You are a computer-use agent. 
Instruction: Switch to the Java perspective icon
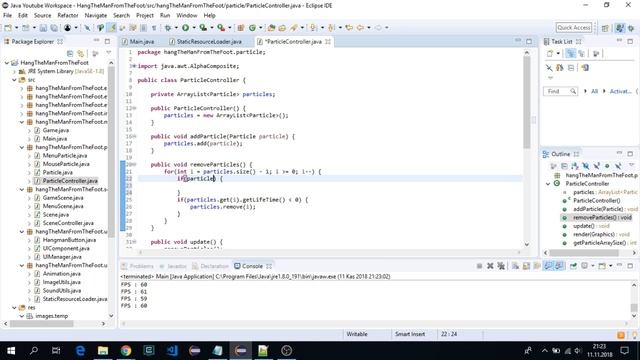tap(620, 28)
